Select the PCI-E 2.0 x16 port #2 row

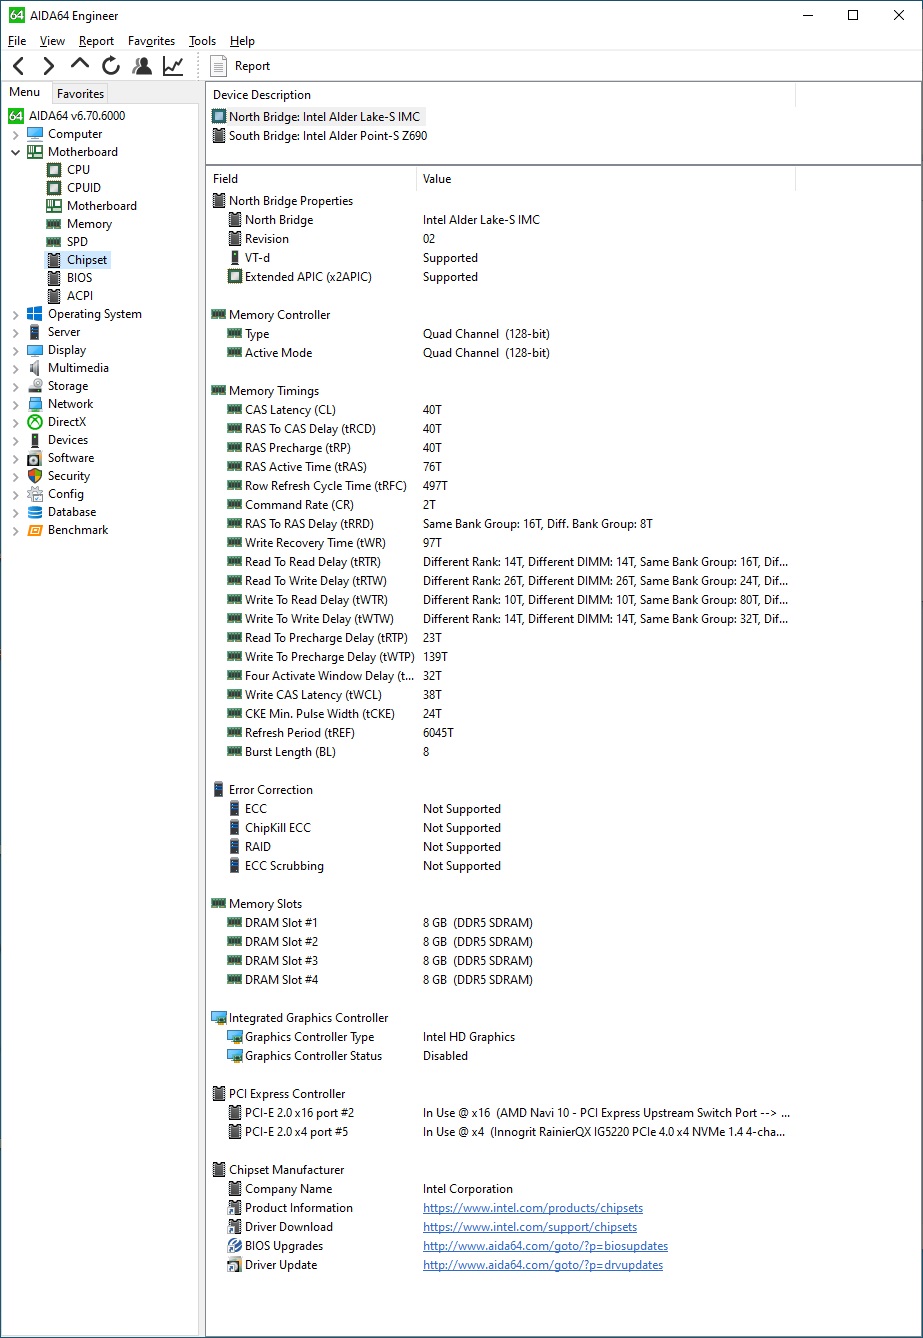pyautogui.click(x=500, y=1113)
